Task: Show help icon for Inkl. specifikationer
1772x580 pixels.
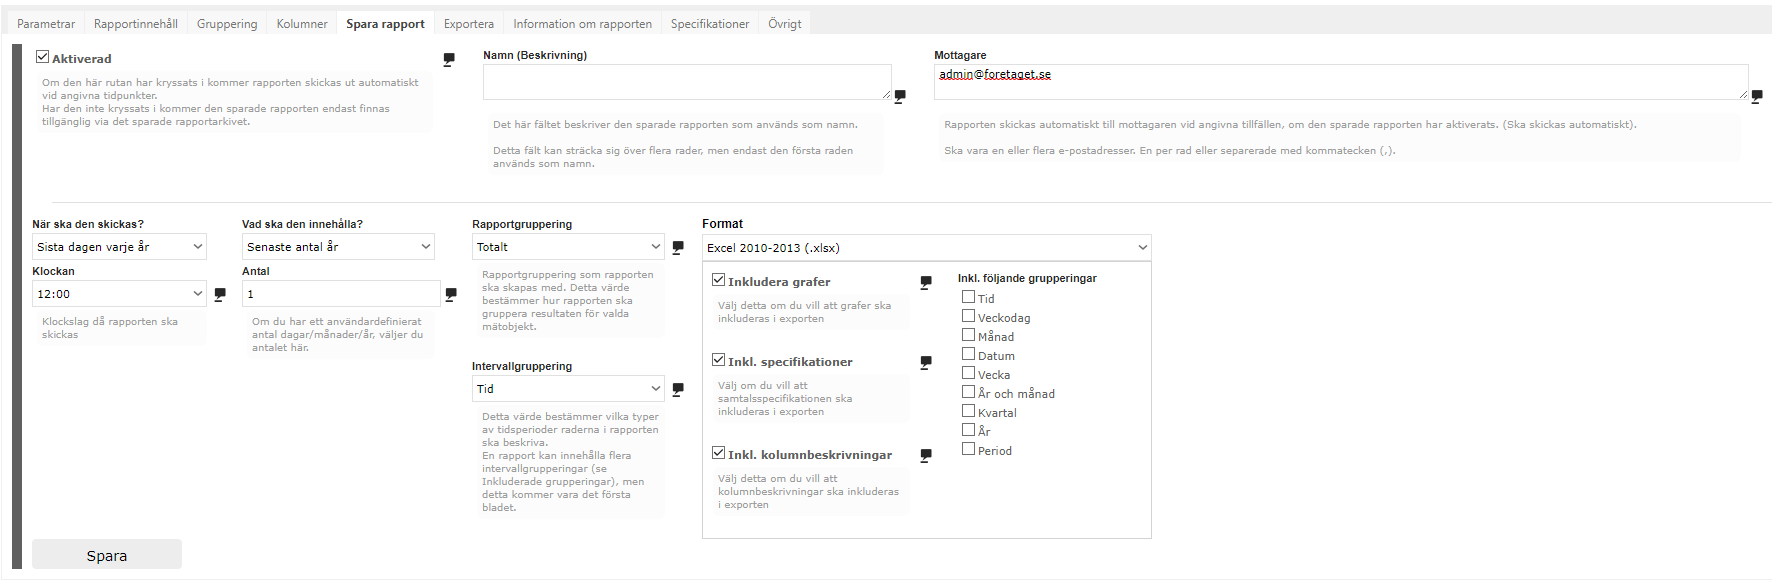Action: 926,362
